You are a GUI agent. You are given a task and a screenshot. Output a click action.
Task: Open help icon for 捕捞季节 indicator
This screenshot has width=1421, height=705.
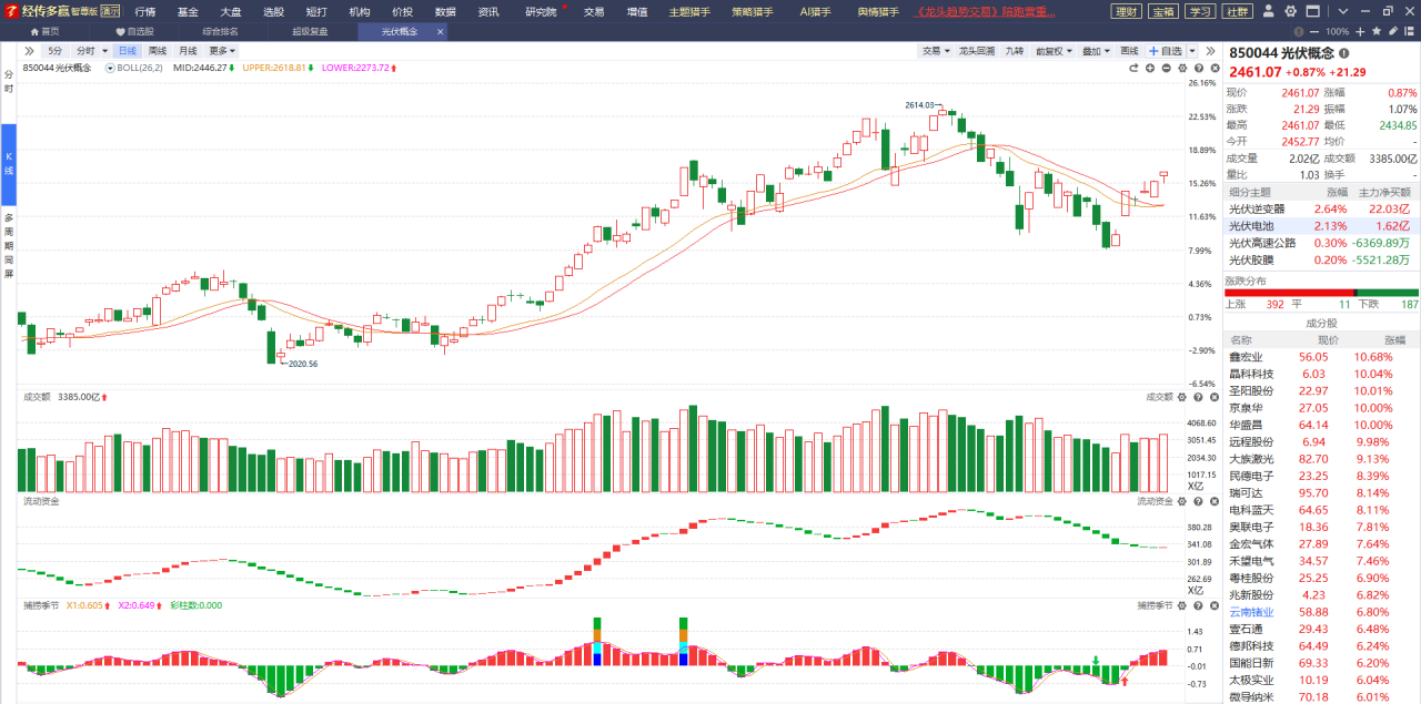click(x=1198, y=605)
